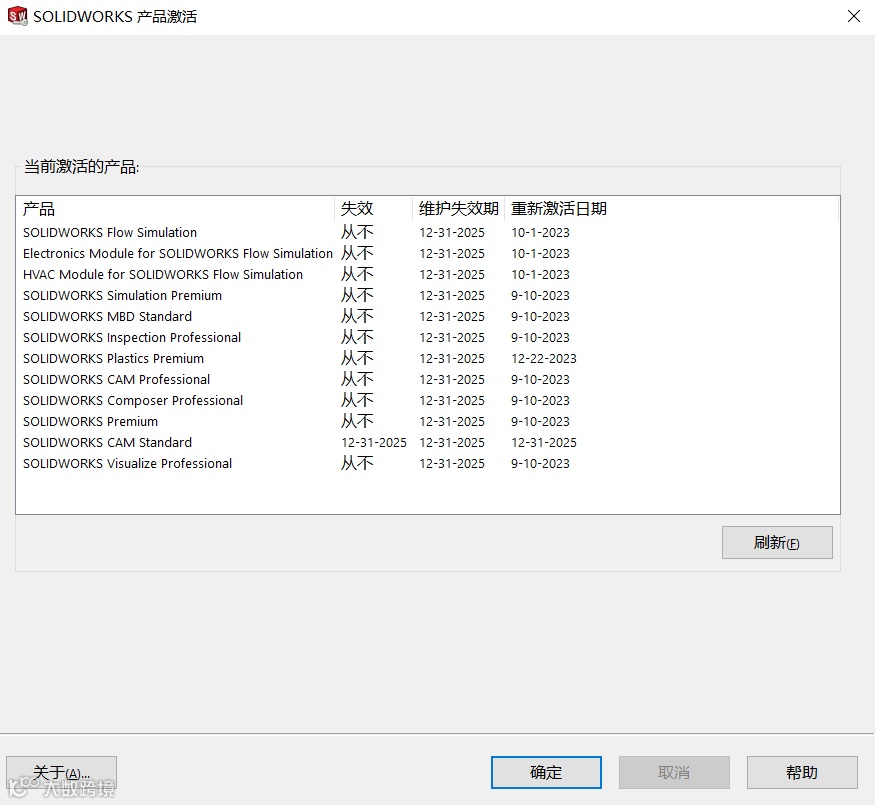The width and height of the screenshot is (875, 805).
Task: Click 从不 expiry value for SOLIDWORKS Premium
Action: [357, 421]
